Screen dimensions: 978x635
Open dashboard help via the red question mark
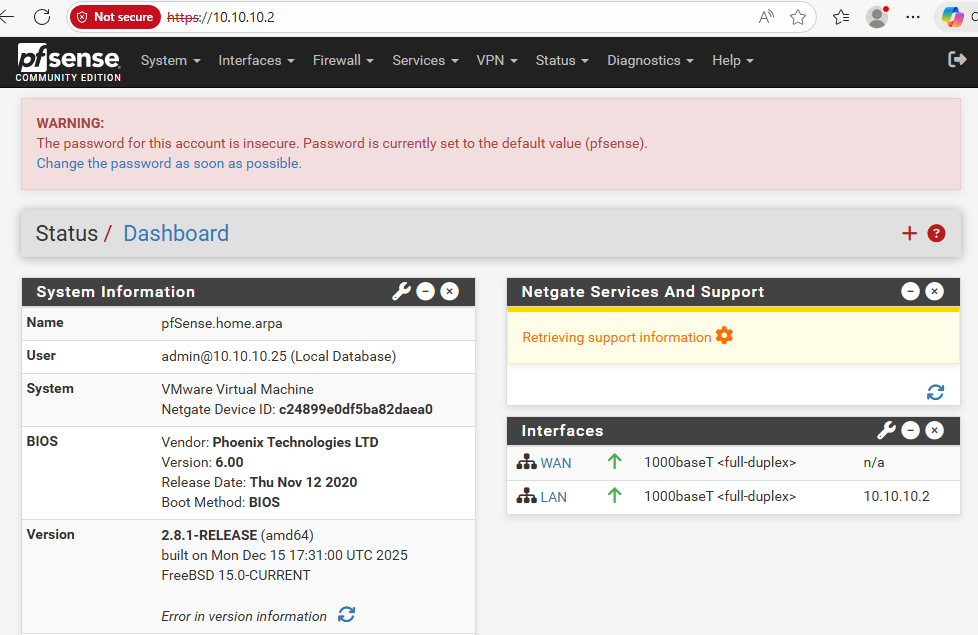point(936,233)
